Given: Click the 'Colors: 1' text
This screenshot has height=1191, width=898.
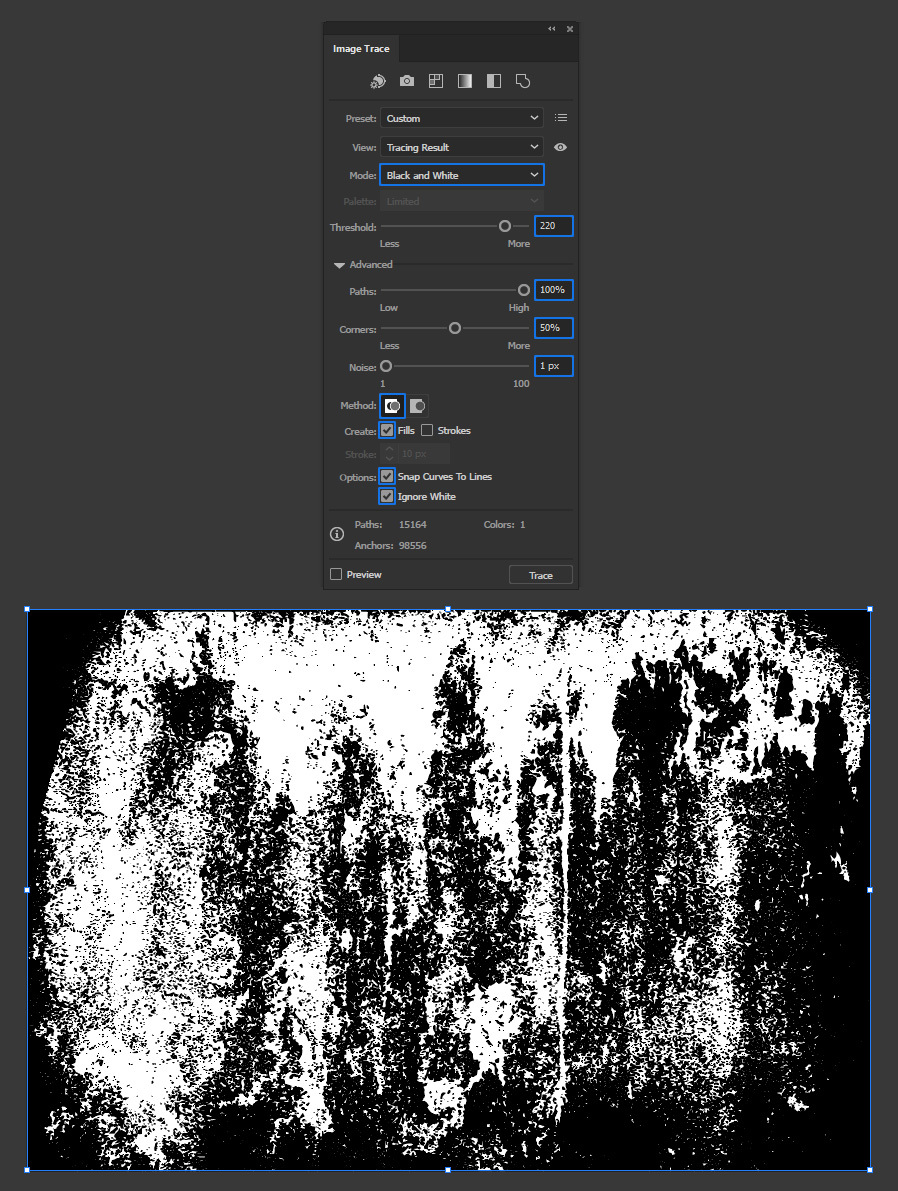Looking at the screenshot, I should coord(504,524).
